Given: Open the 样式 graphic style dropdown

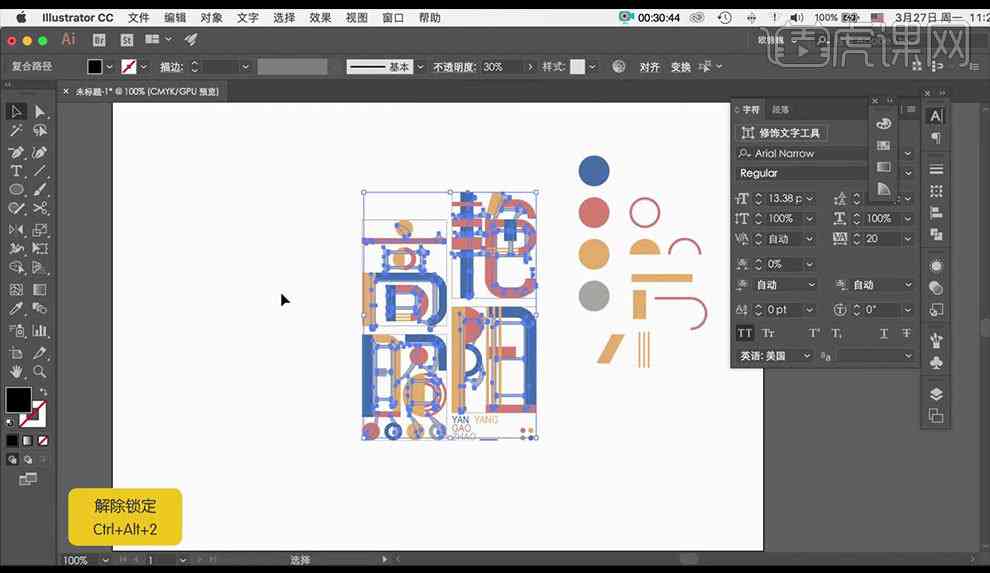Looking at the screenshot, I should (592, 66).
